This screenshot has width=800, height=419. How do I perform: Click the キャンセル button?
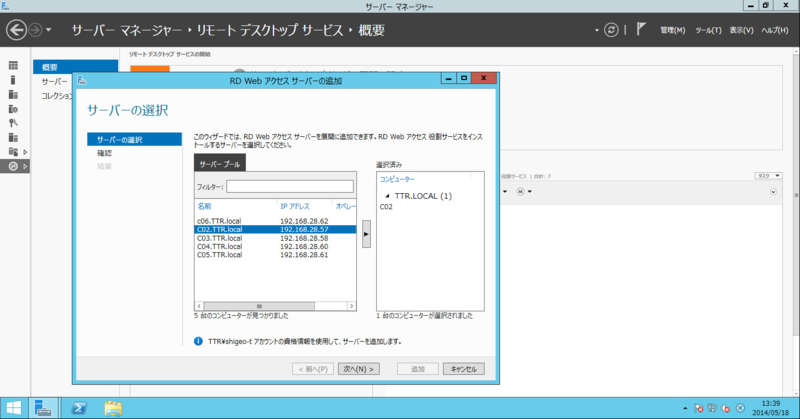(x=464, y=368)
